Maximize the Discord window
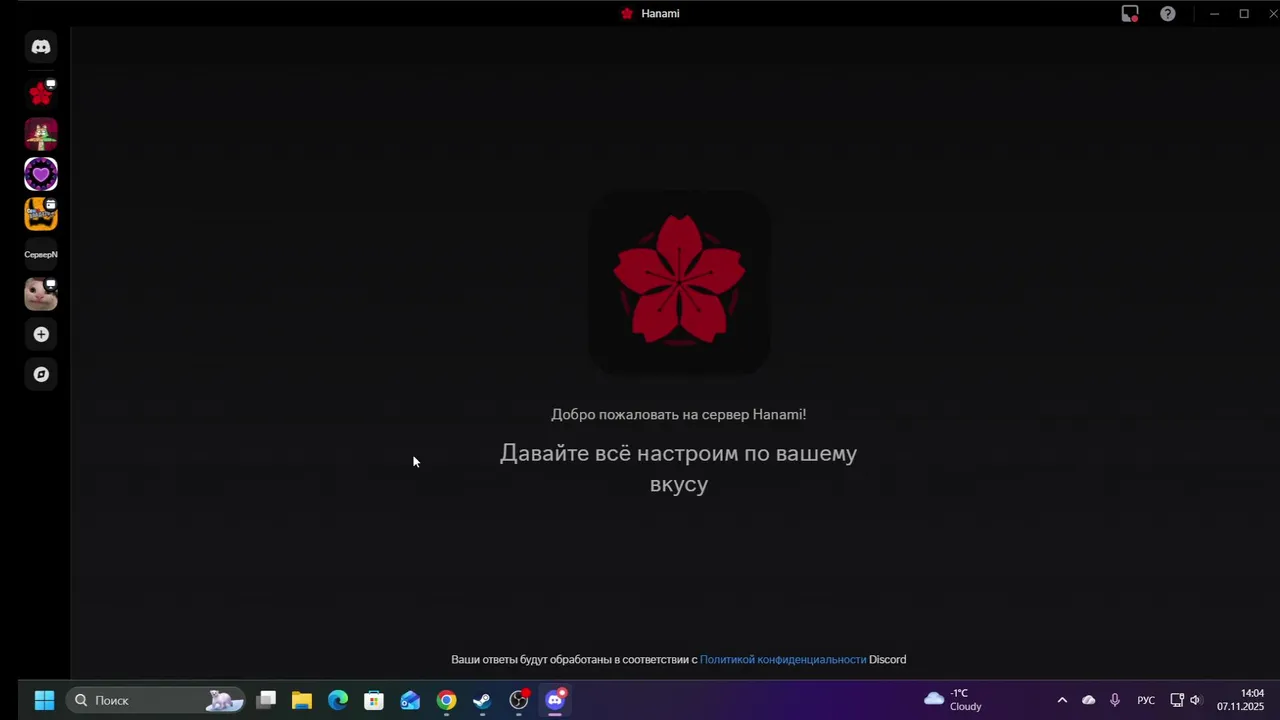The image size is (1280, 720). pos(1244,14)
